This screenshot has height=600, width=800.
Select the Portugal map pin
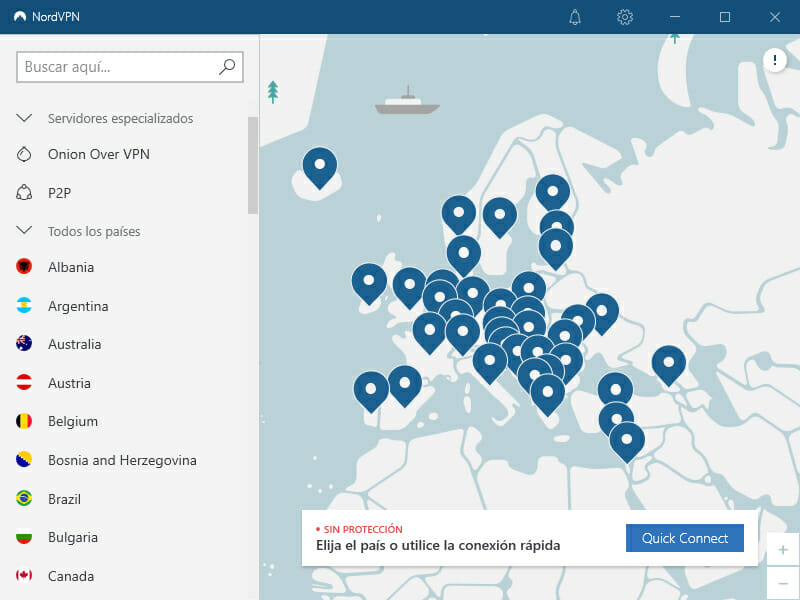[371, 392]
